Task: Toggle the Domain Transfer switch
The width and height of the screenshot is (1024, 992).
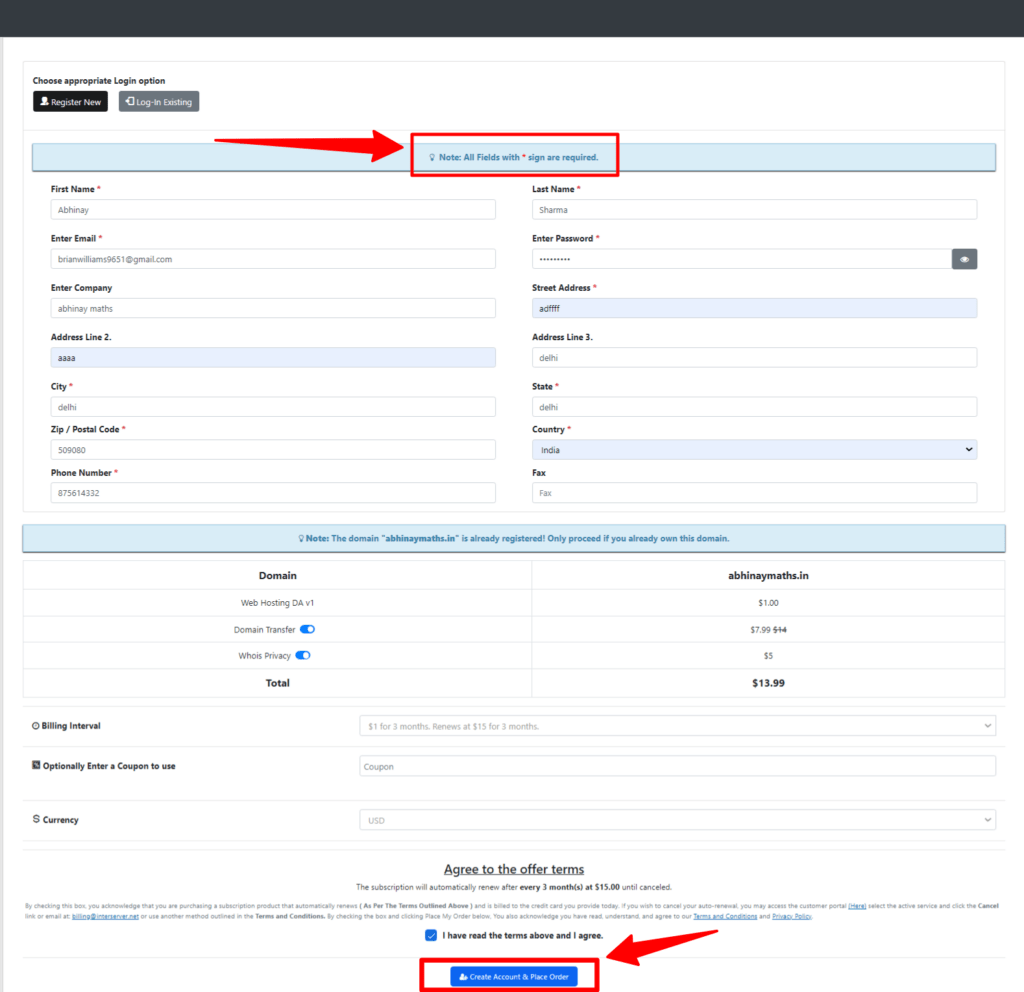Action: click(308, 630)
